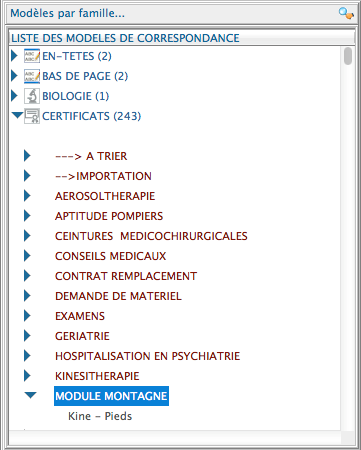Expand the BAS DE PAGE (2) family
This screenshot has height=450, width=361.
14,76
